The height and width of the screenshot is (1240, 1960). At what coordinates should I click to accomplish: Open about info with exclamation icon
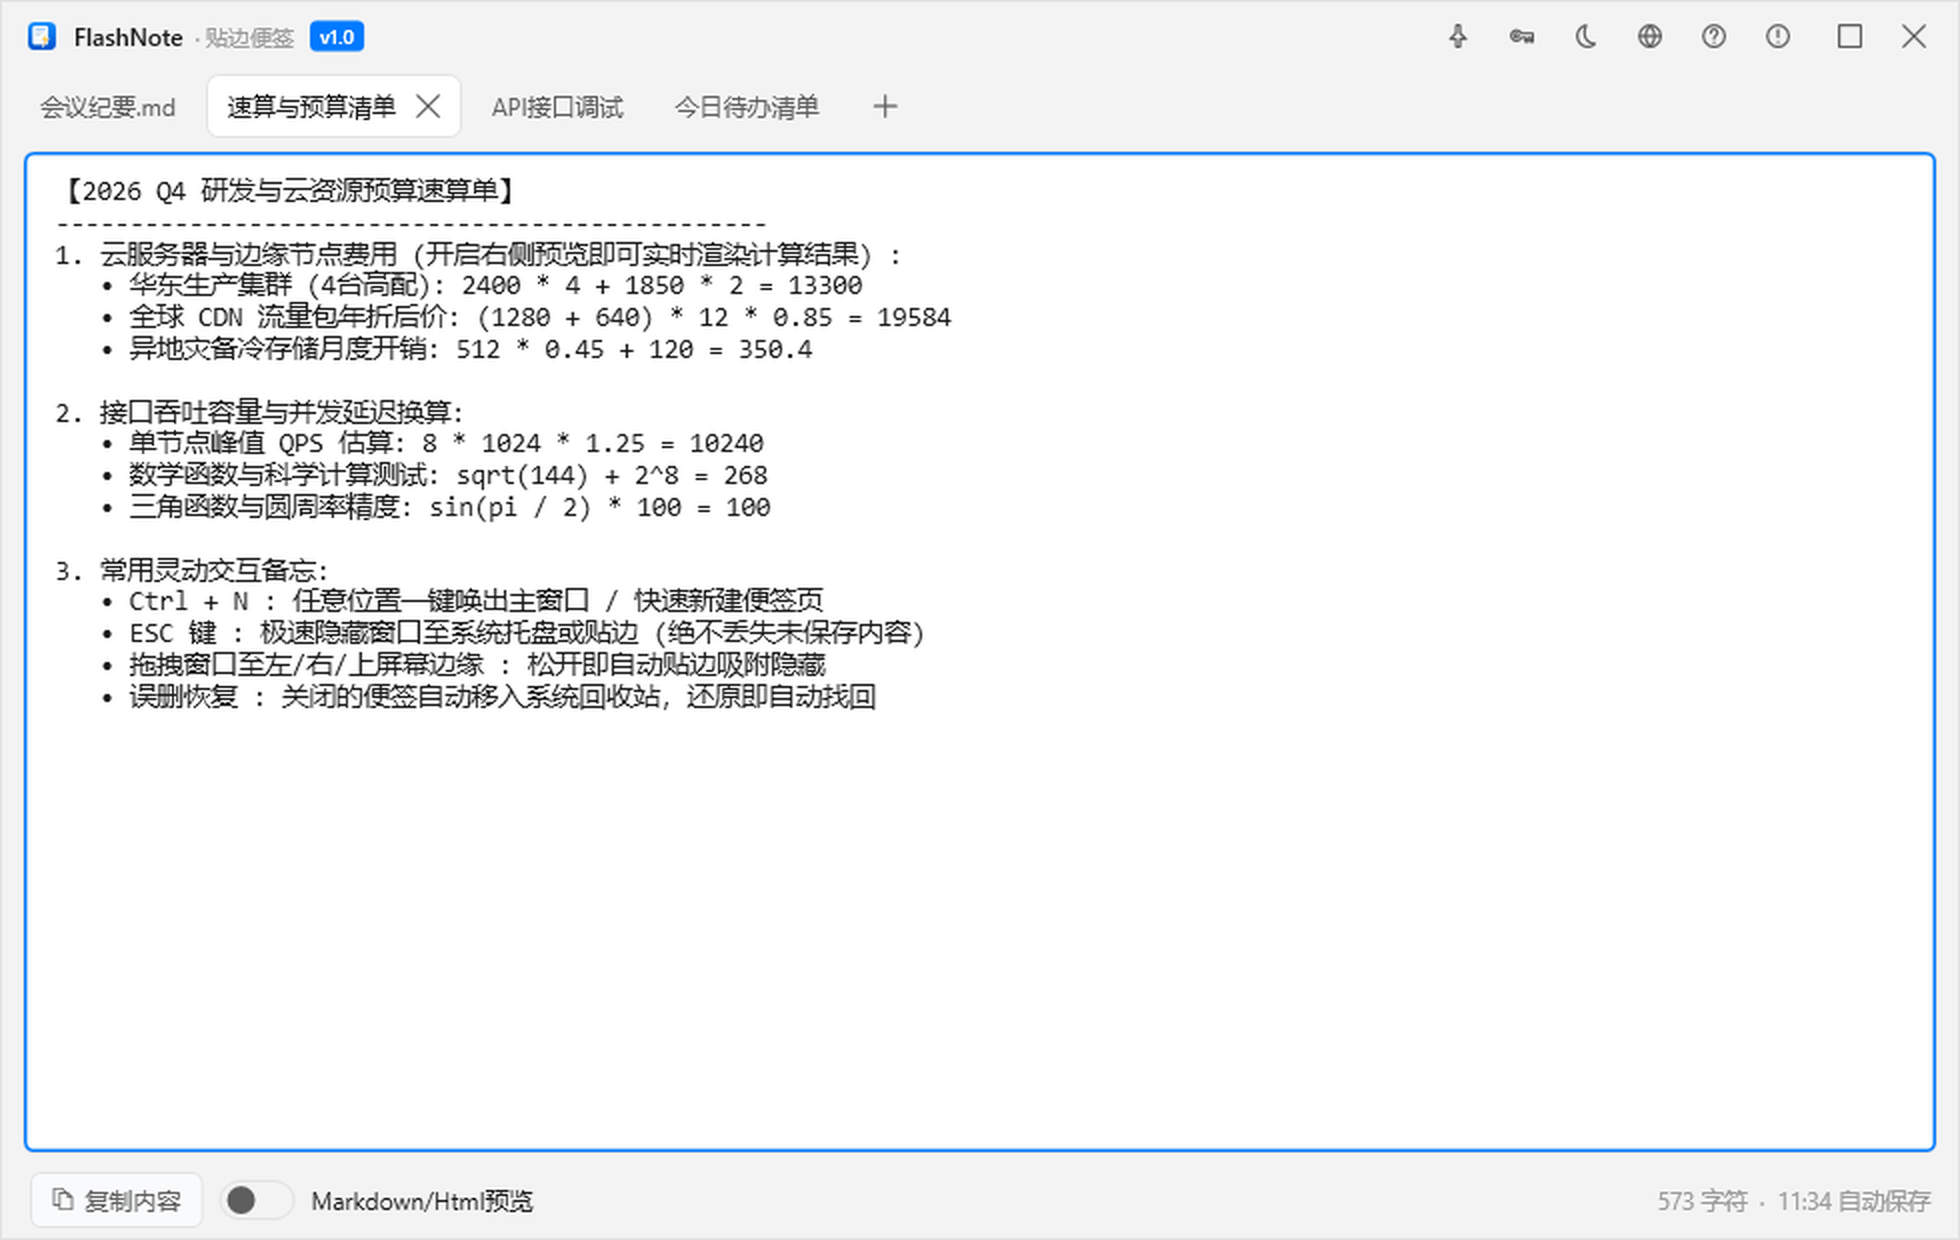[x=1778, y=37]
